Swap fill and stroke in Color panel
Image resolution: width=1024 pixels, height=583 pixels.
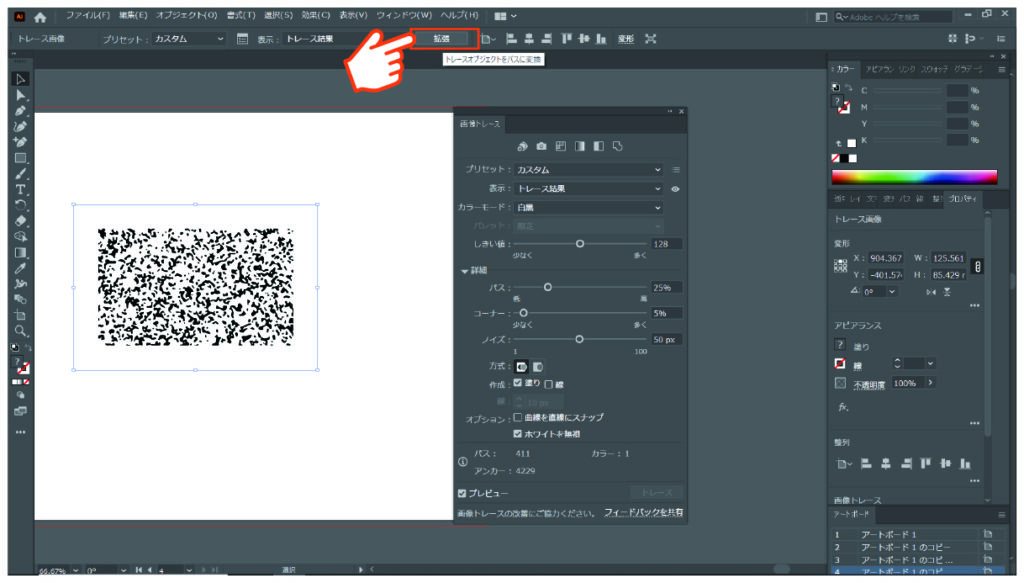[848, 87]
